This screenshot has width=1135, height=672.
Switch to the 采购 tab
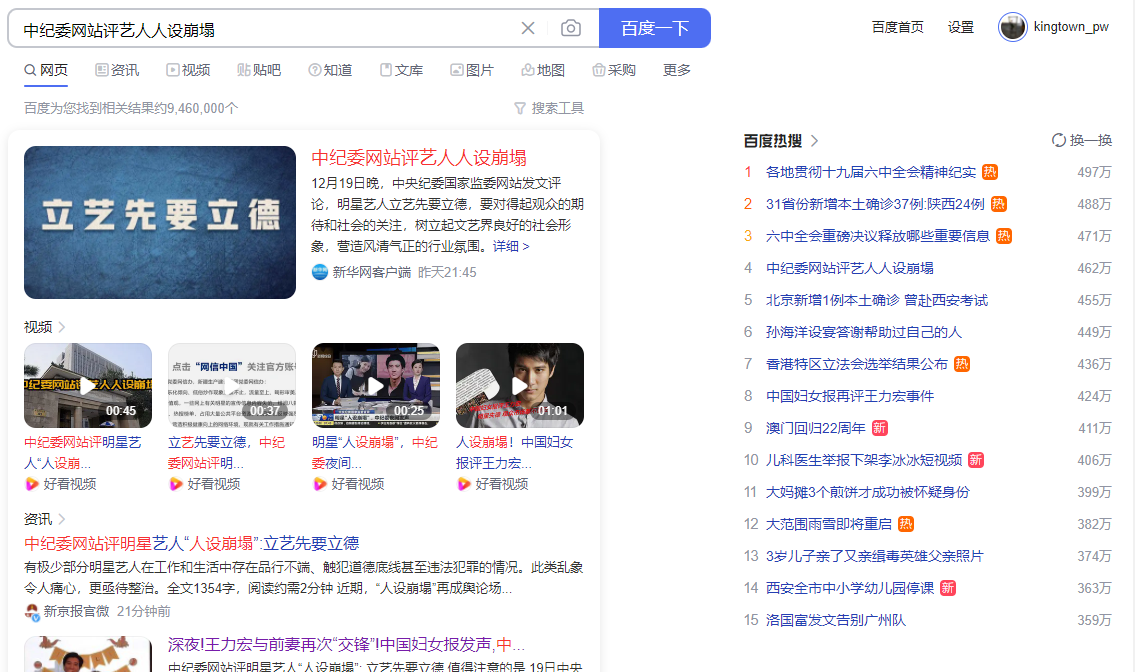coord(614,70)
